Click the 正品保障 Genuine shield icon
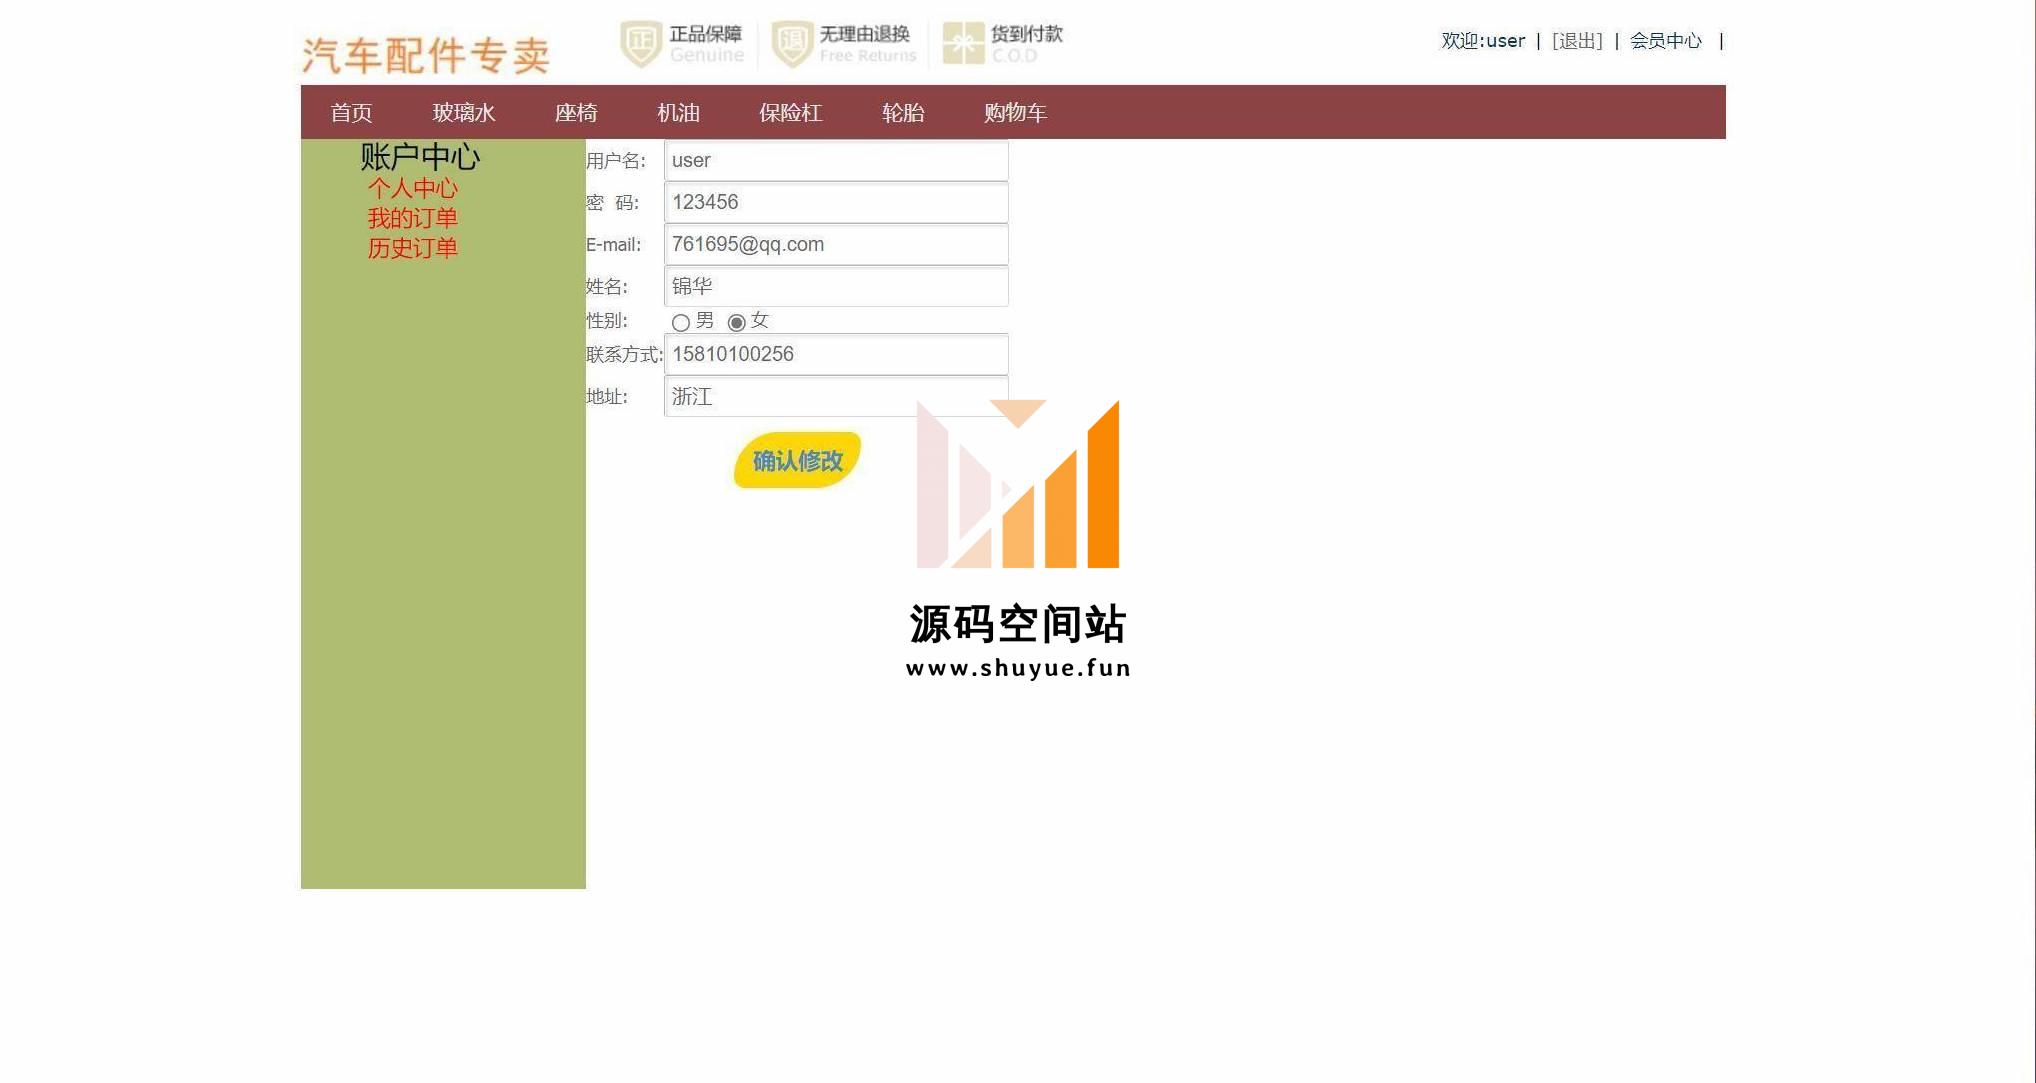This screenshot has width=2036, height=1083. pyautogui.click(x=641, y=44)
